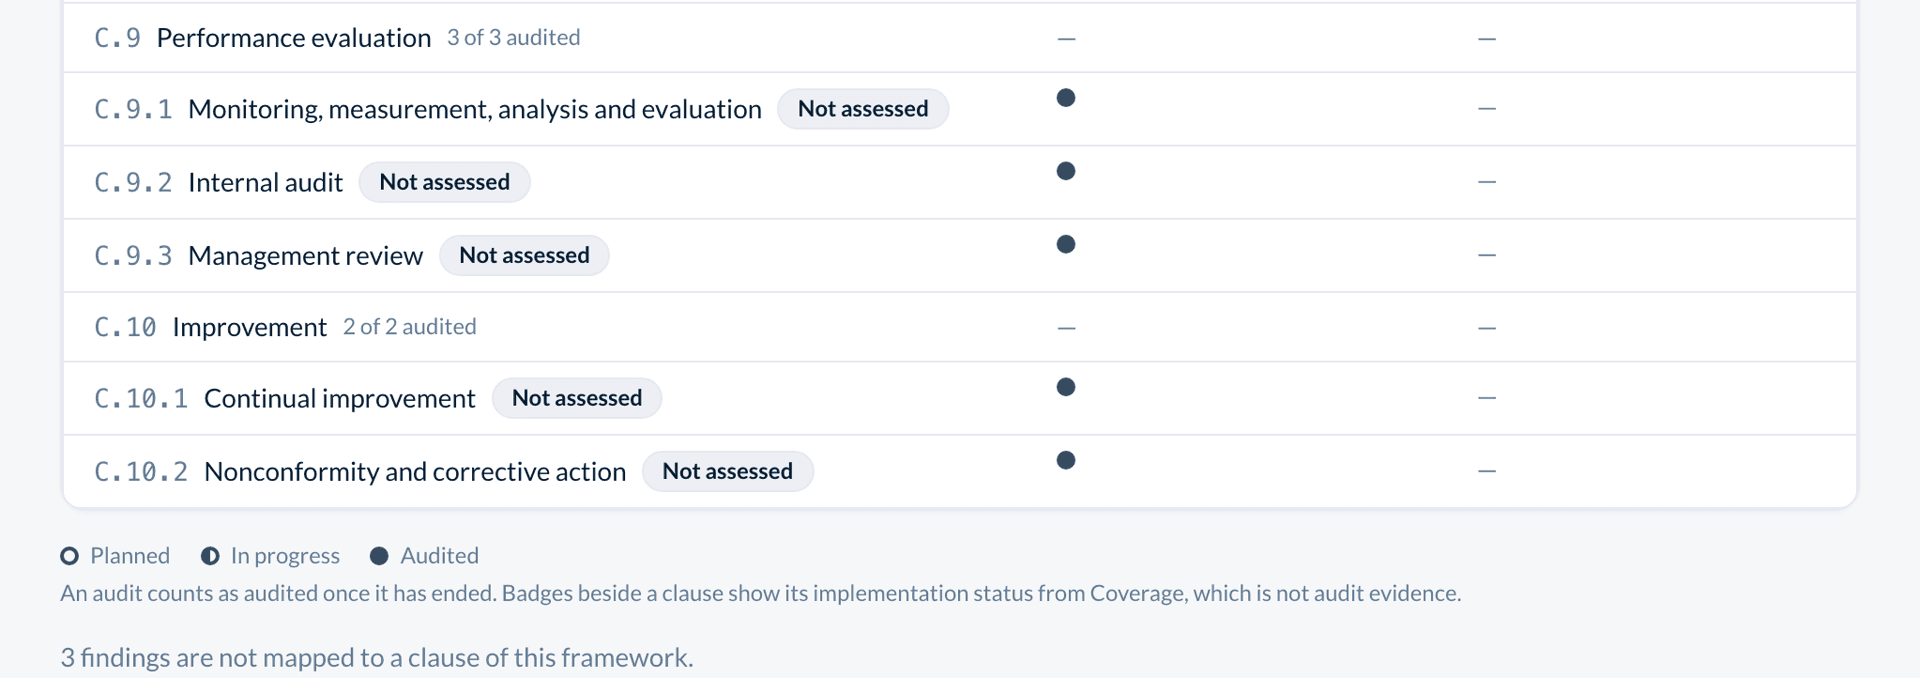Click the 'An audit counts as audited' explanation
The height and width of the screenshot is (678, 1920).
(760, 593)
